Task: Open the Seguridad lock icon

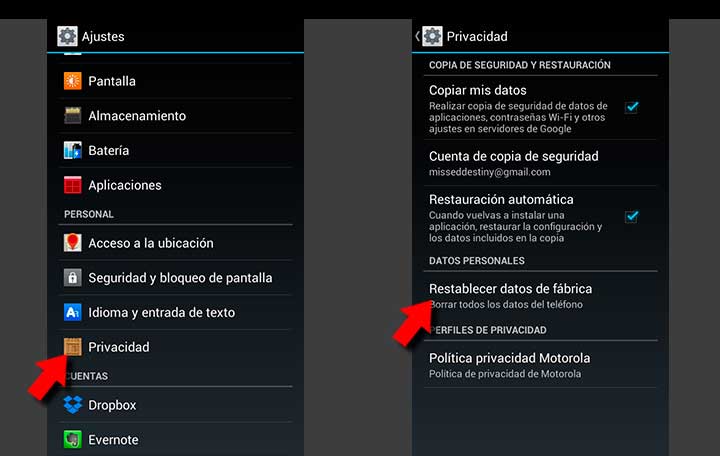Action: click(x=73, y=277)
